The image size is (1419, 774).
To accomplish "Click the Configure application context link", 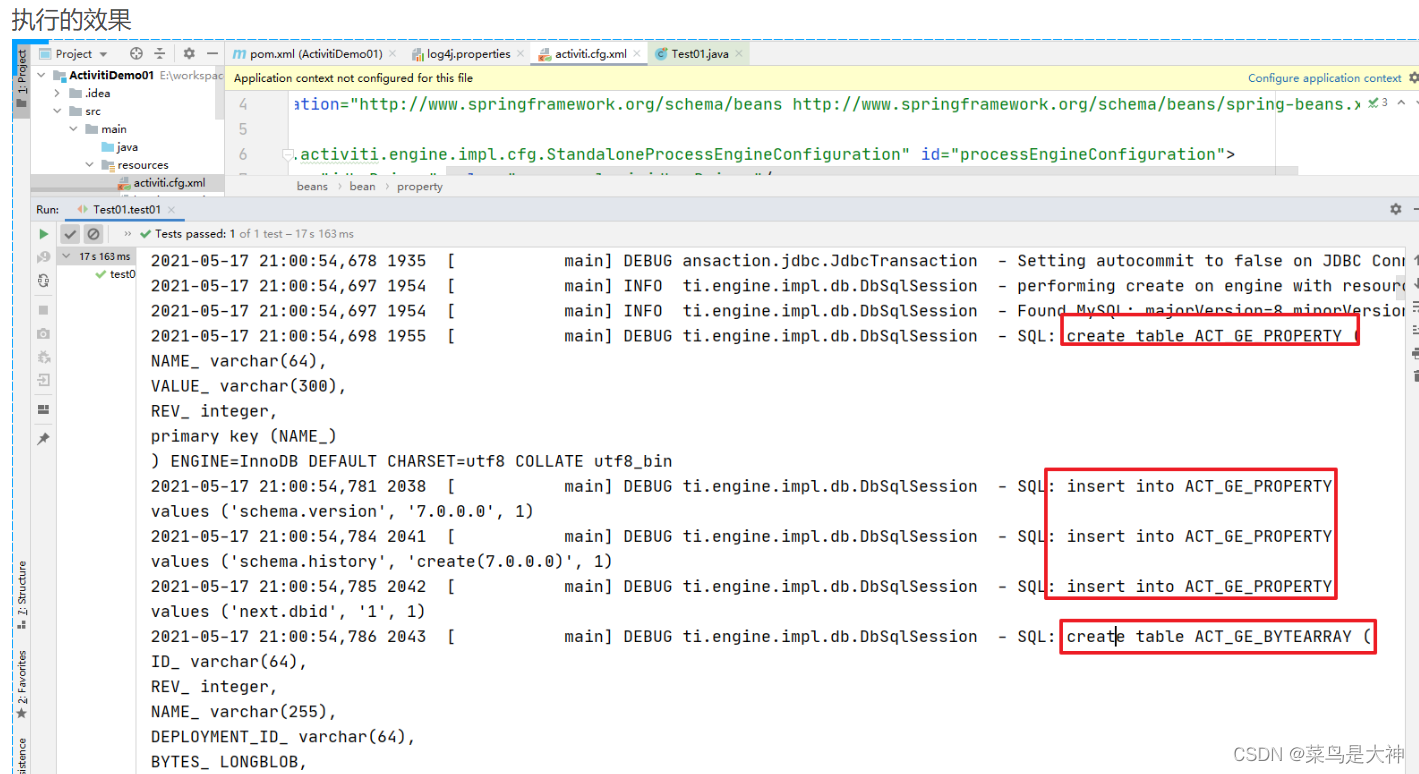I will 1324,77.
